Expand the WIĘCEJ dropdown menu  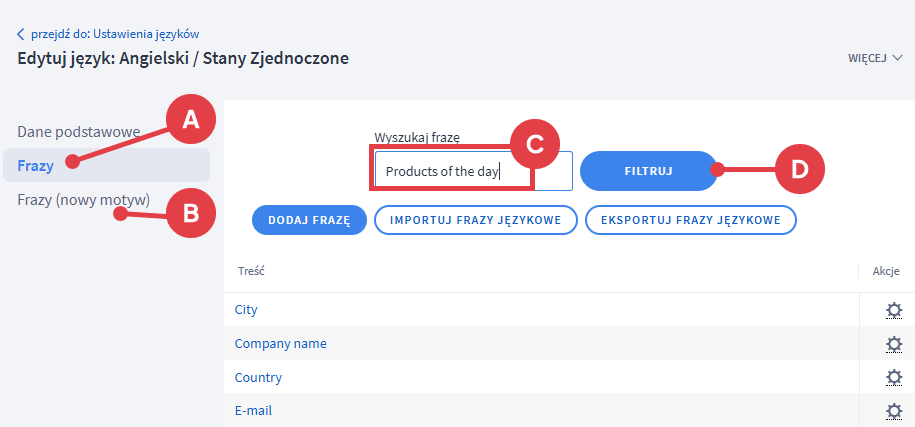click(875, 58)
